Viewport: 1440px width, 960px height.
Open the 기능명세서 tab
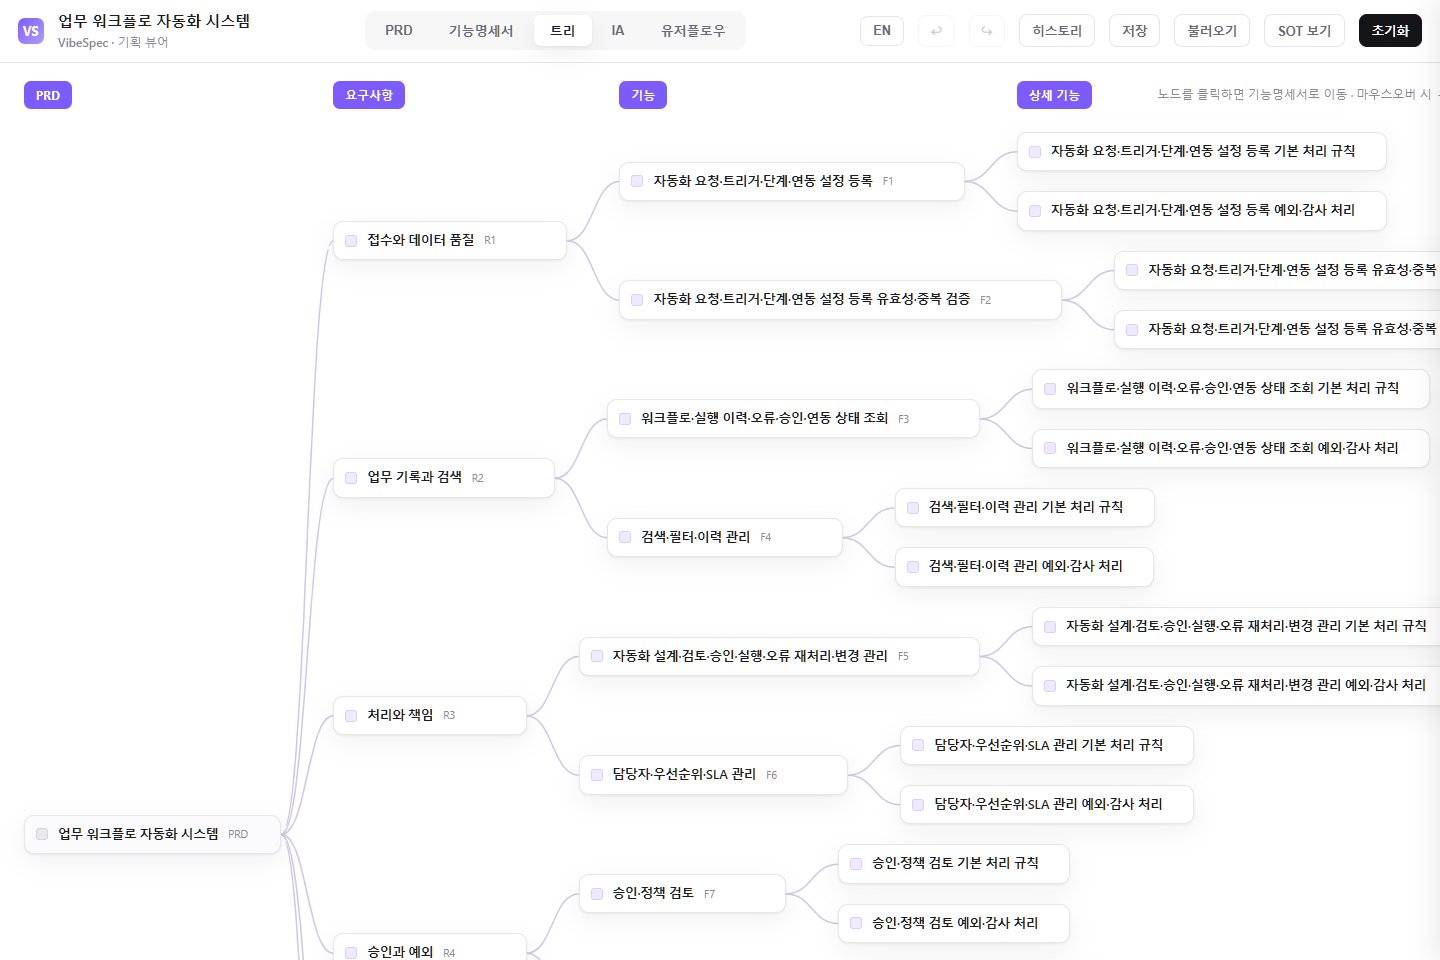(x=481, y=31)
